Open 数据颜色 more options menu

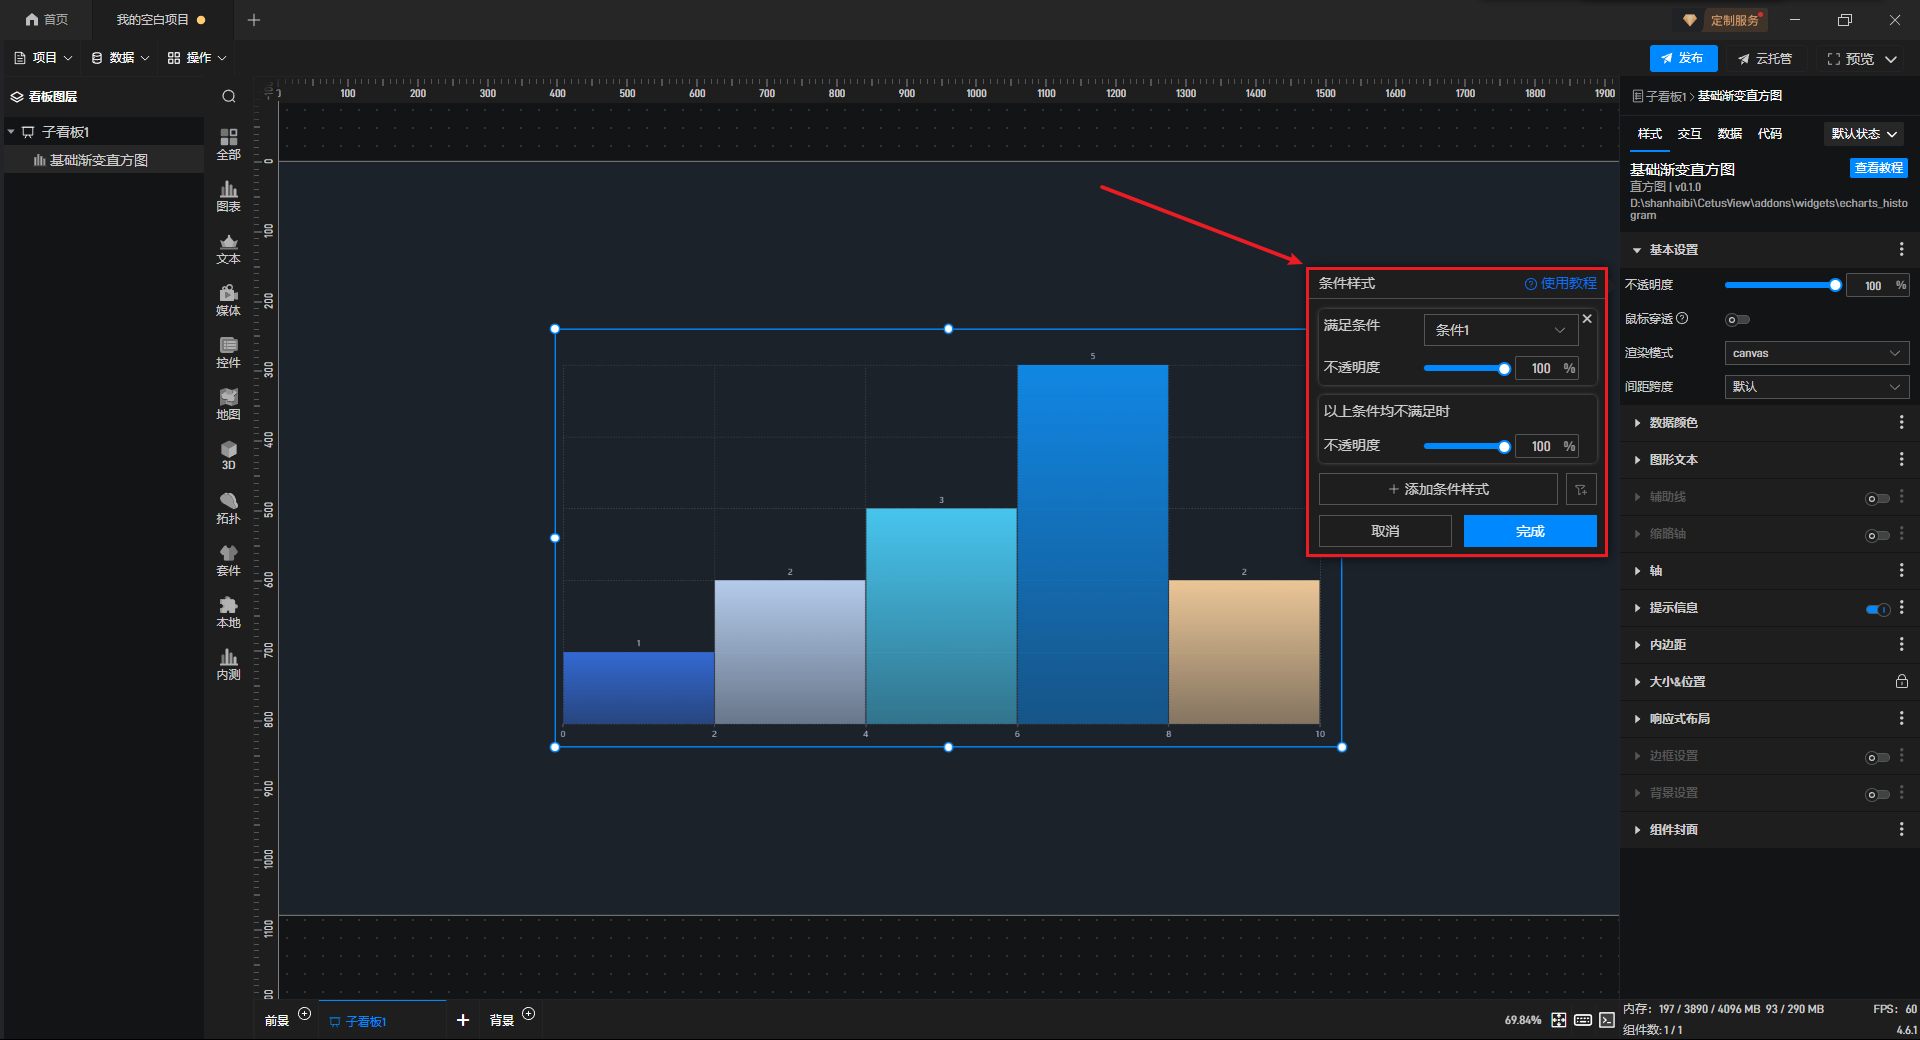click(x=1901, y=423)
